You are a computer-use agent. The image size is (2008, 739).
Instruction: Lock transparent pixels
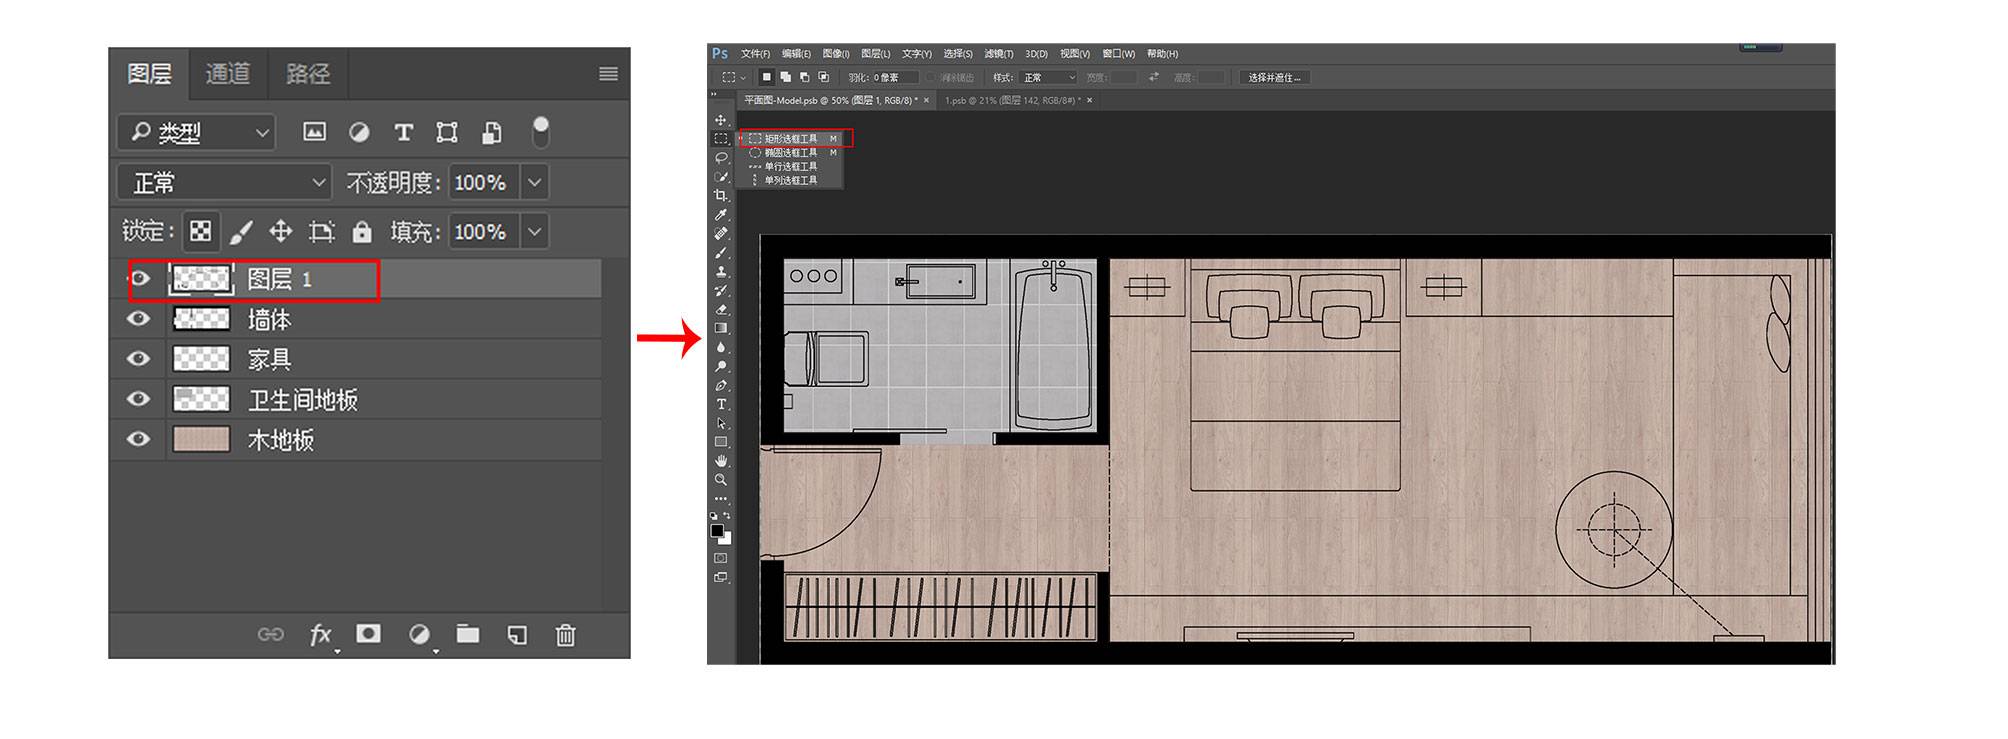(x=200, y=232)
